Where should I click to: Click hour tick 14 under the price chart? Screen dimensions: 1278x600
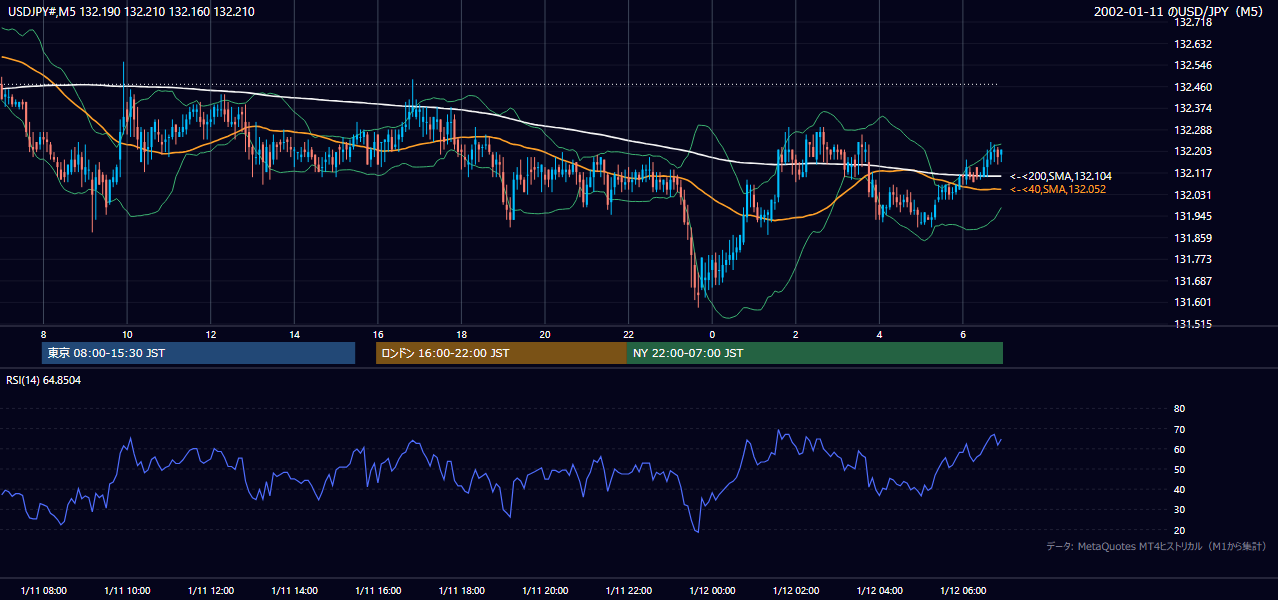click(x=294, y=334)
